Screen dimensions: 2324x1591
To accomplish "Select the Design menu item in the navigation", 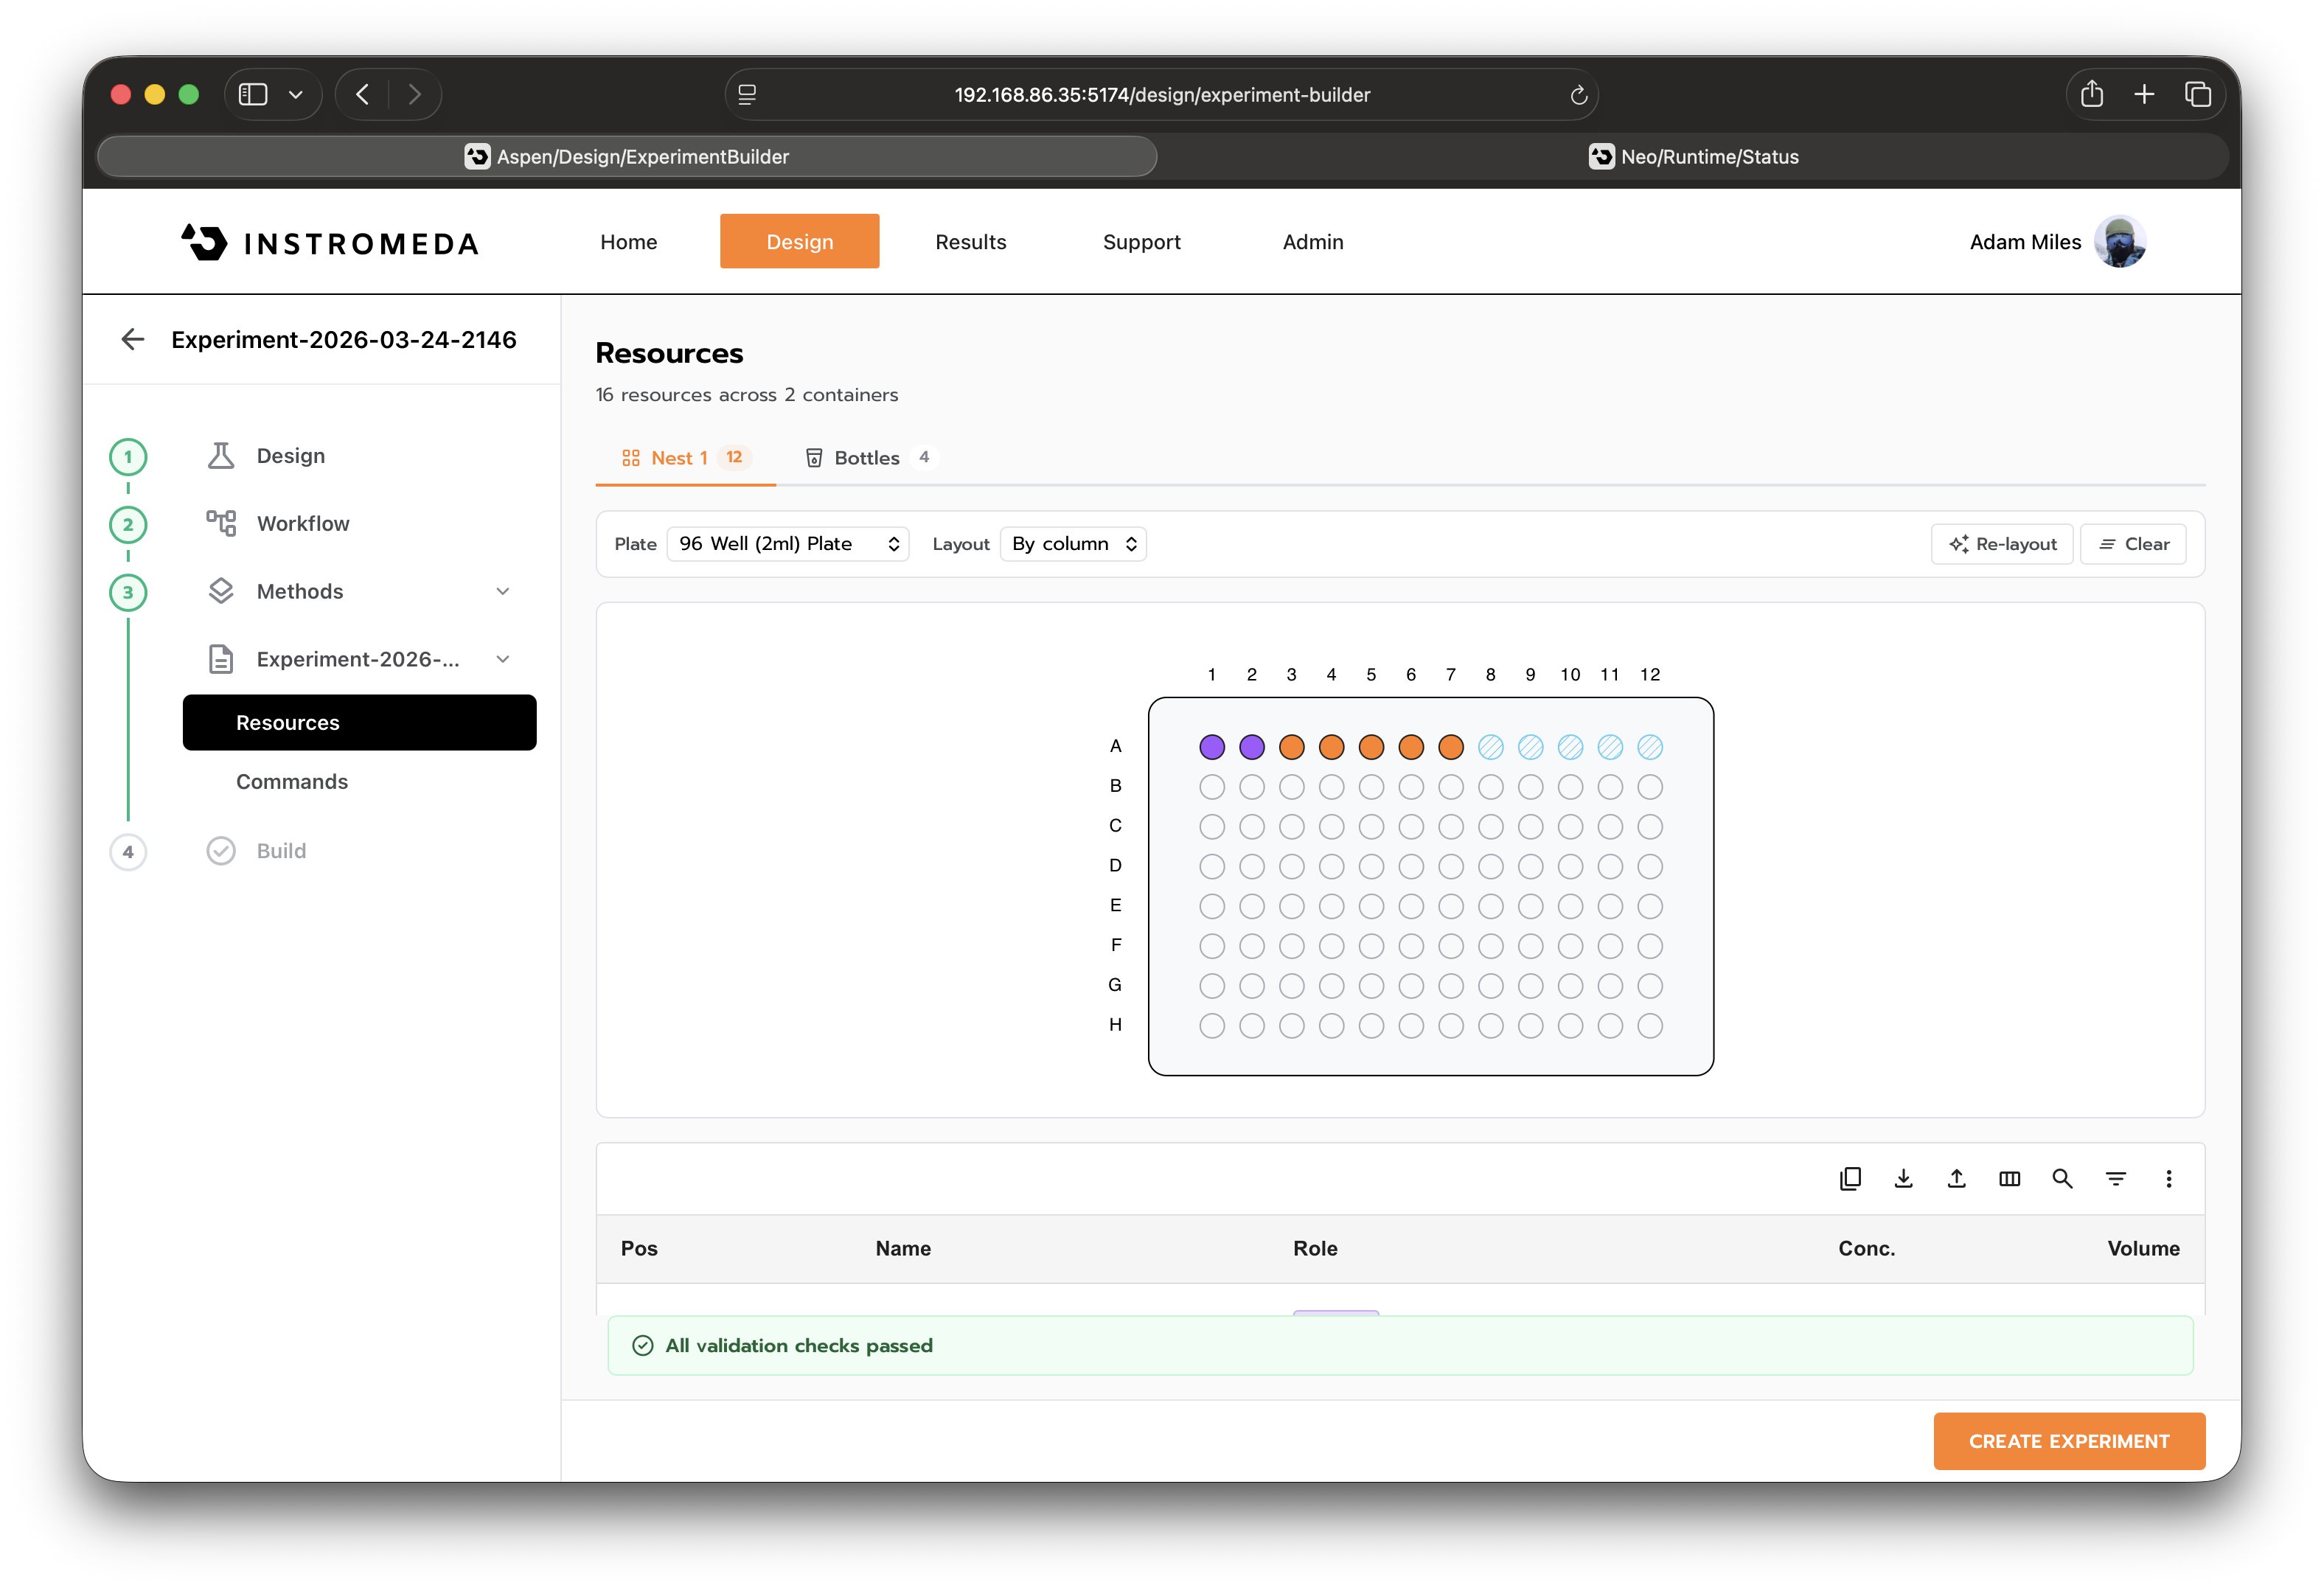I will [x=799, y=241].
